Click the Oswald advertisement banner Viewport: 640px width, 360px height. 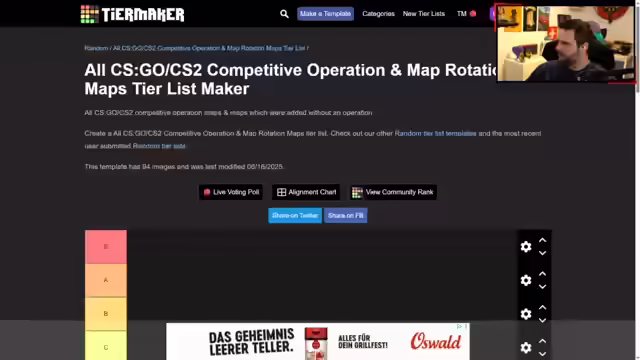[x=318, y=342]
